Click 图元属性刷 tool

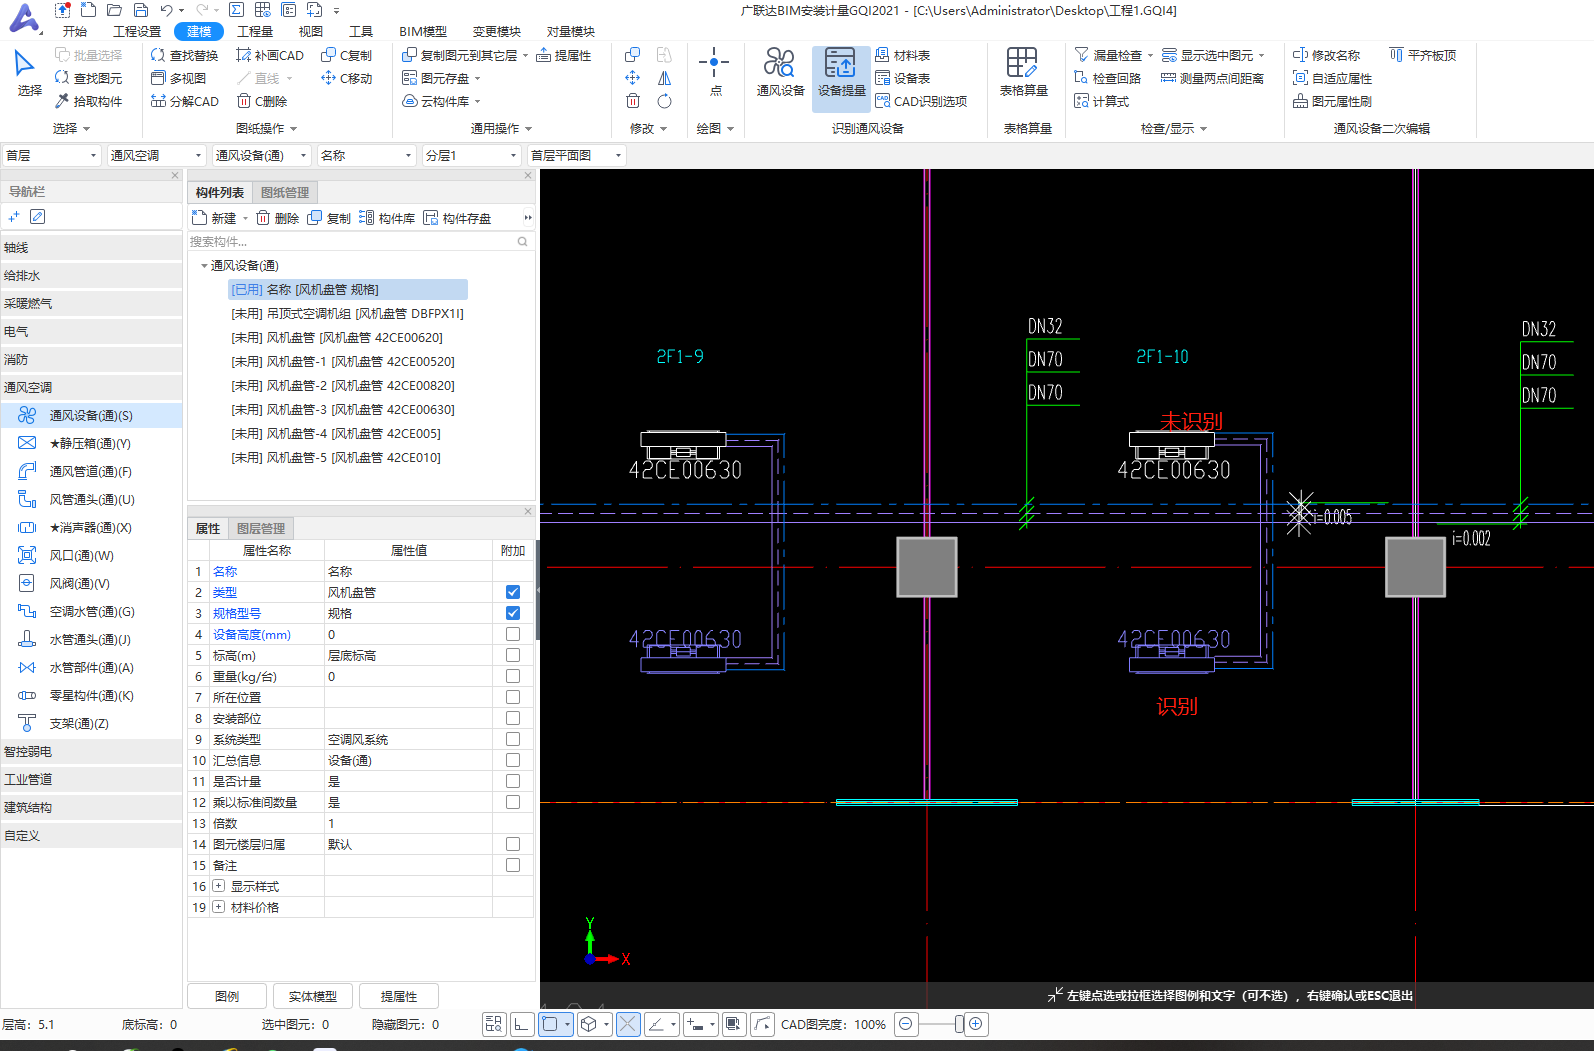pos(1332,101)
